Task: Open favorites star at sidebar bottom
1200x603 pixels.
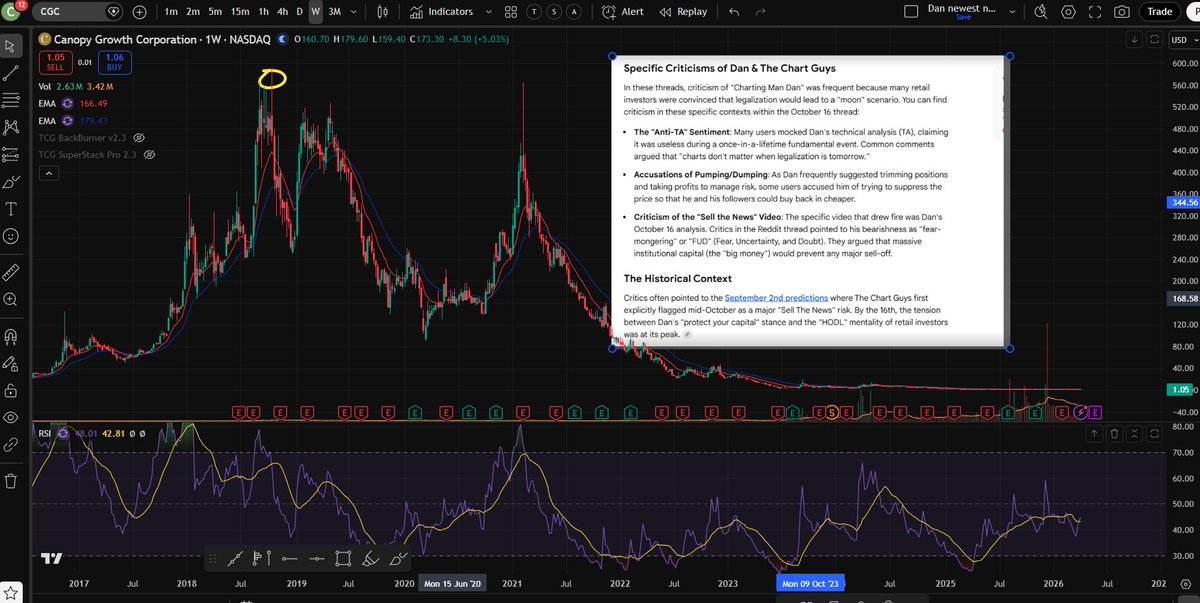Action: [x=11, y=591]
